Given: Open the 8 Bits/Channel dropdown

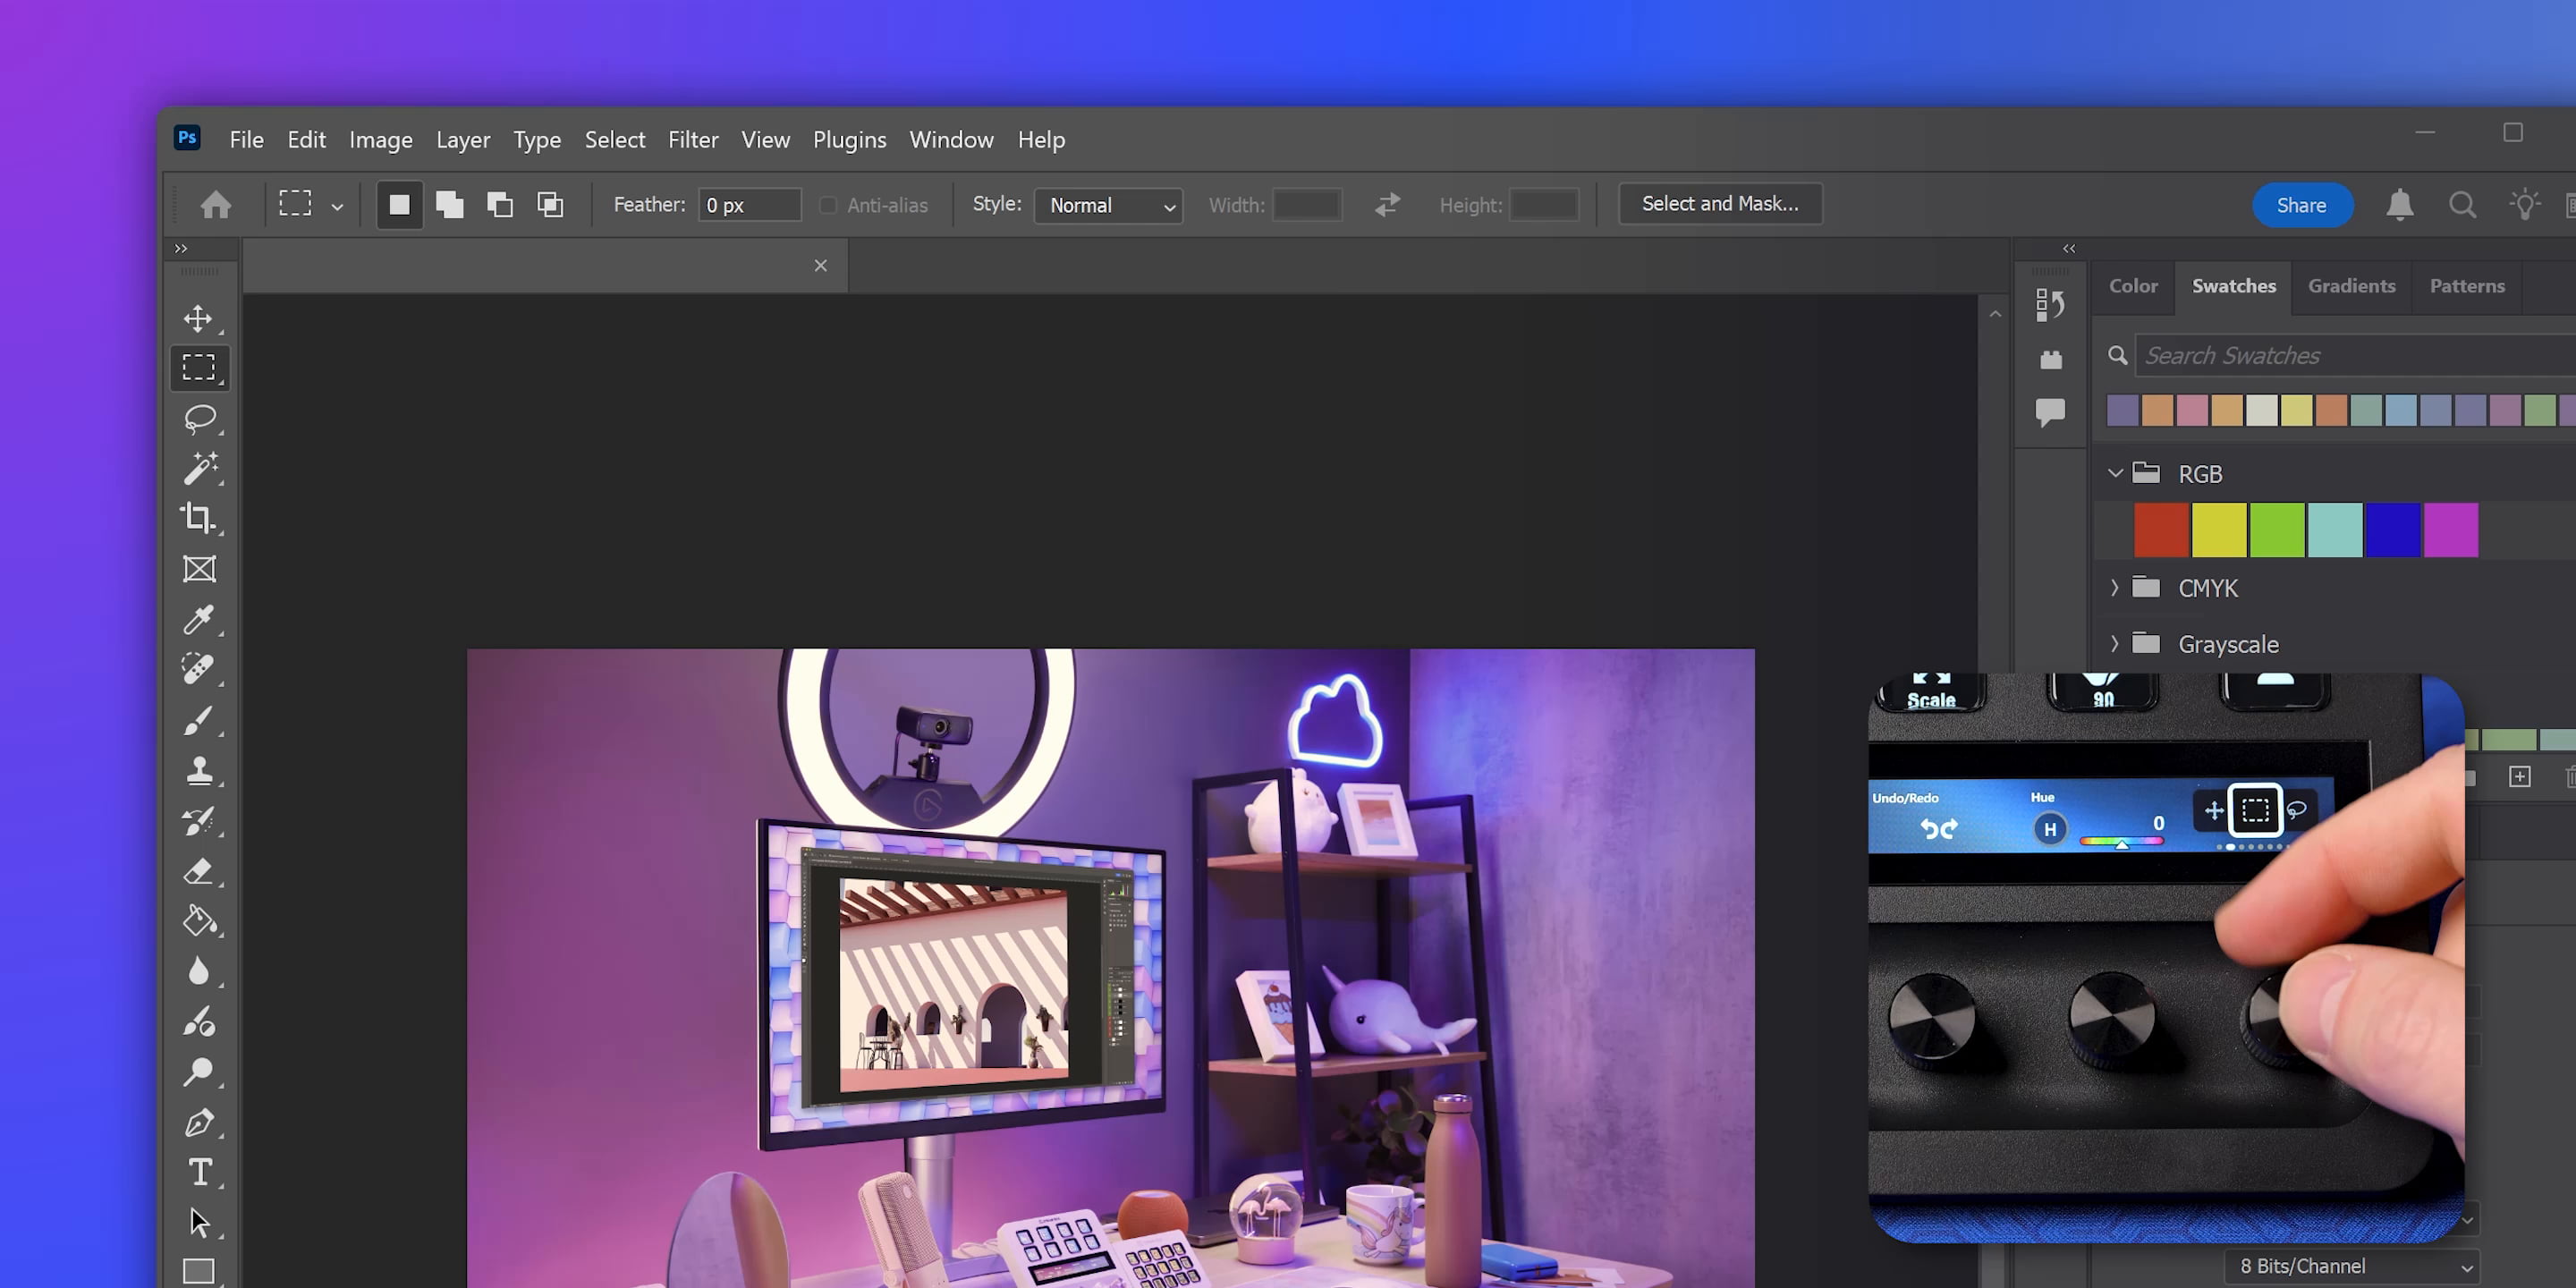Looking at the screenshot, I should [x=2352, y=1266].
